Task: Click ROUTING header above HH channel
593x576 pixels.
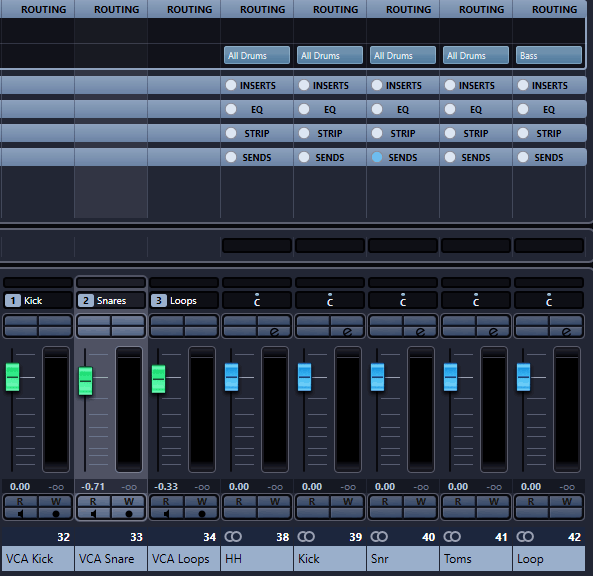Action: click(x=262, y=9)
